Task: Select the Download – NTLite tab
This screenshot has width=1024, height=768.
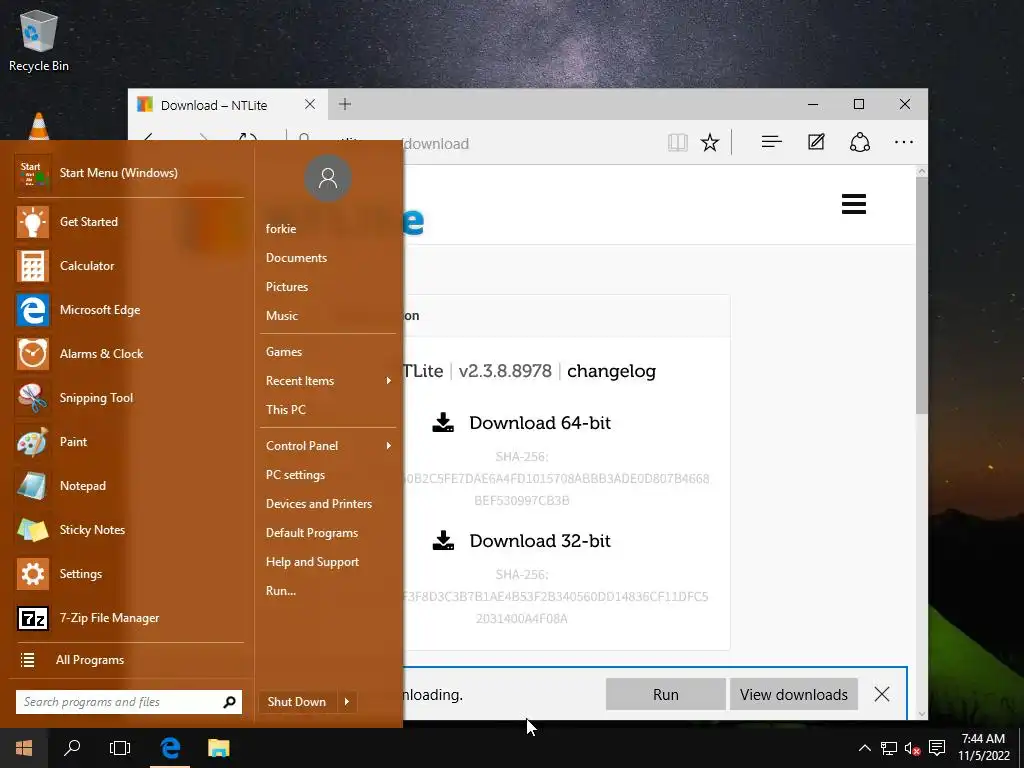Action: coord(228,104)
